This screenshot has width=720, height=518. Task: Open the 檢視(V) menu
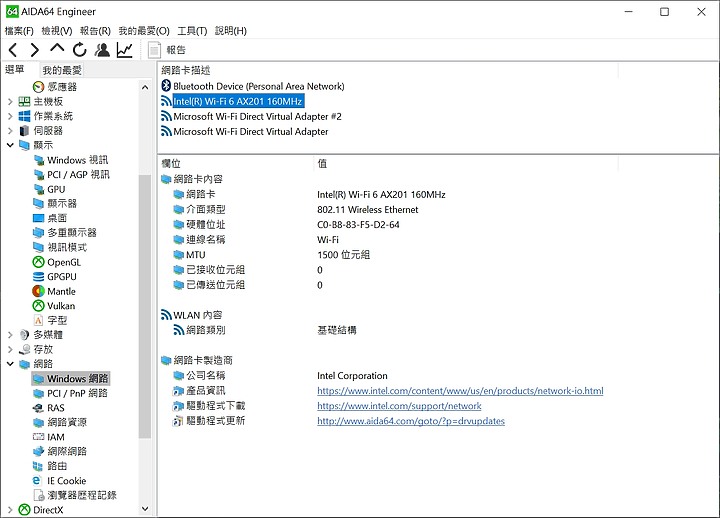[57, 31]
